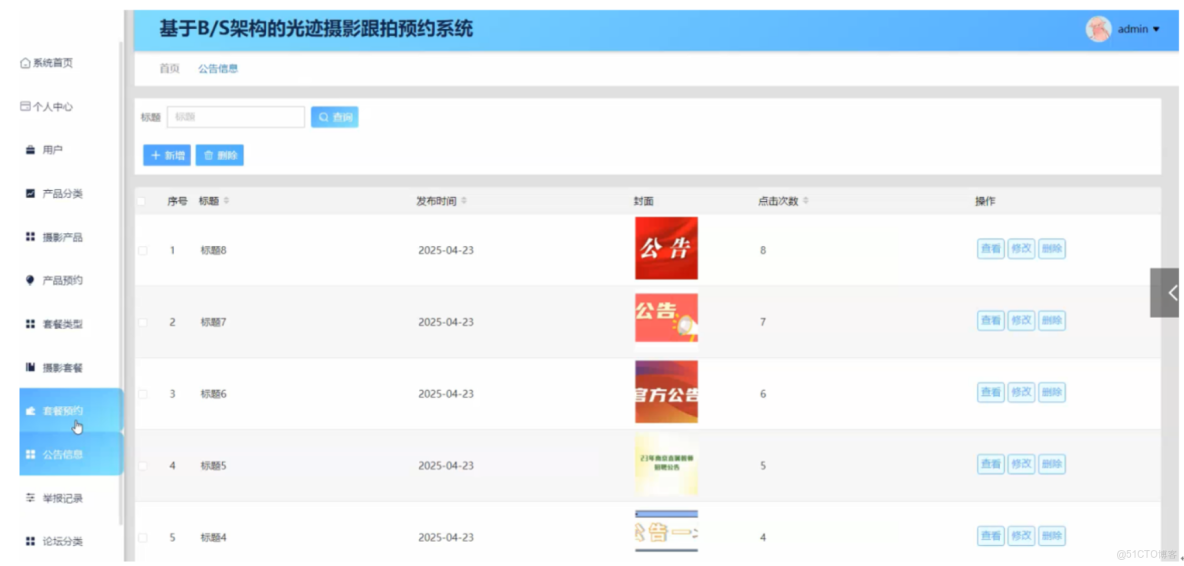Click 删除 for row 标题6
The height and width of the screenshot is (566, 1184).
click(x=1052, y=392)
